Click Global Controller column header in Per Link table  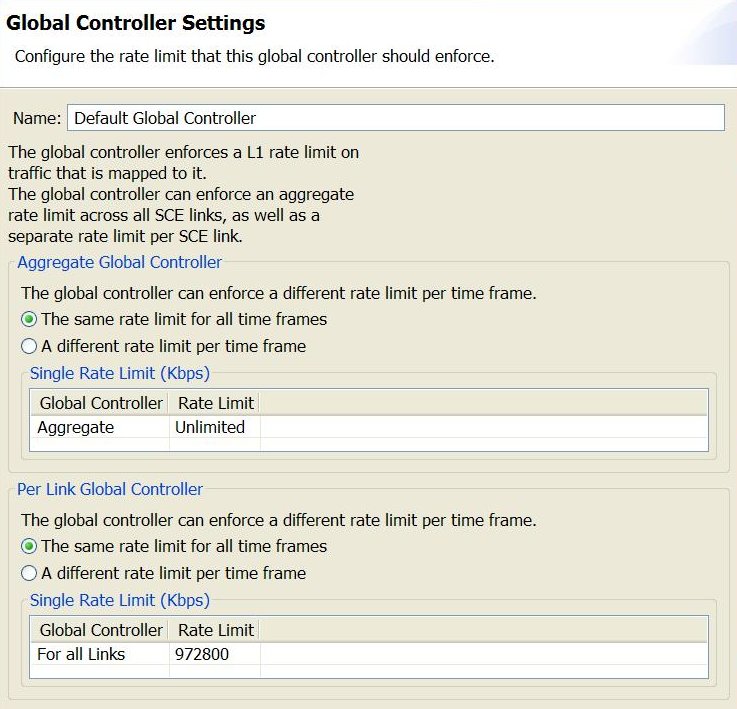click(x=100, y=630)
